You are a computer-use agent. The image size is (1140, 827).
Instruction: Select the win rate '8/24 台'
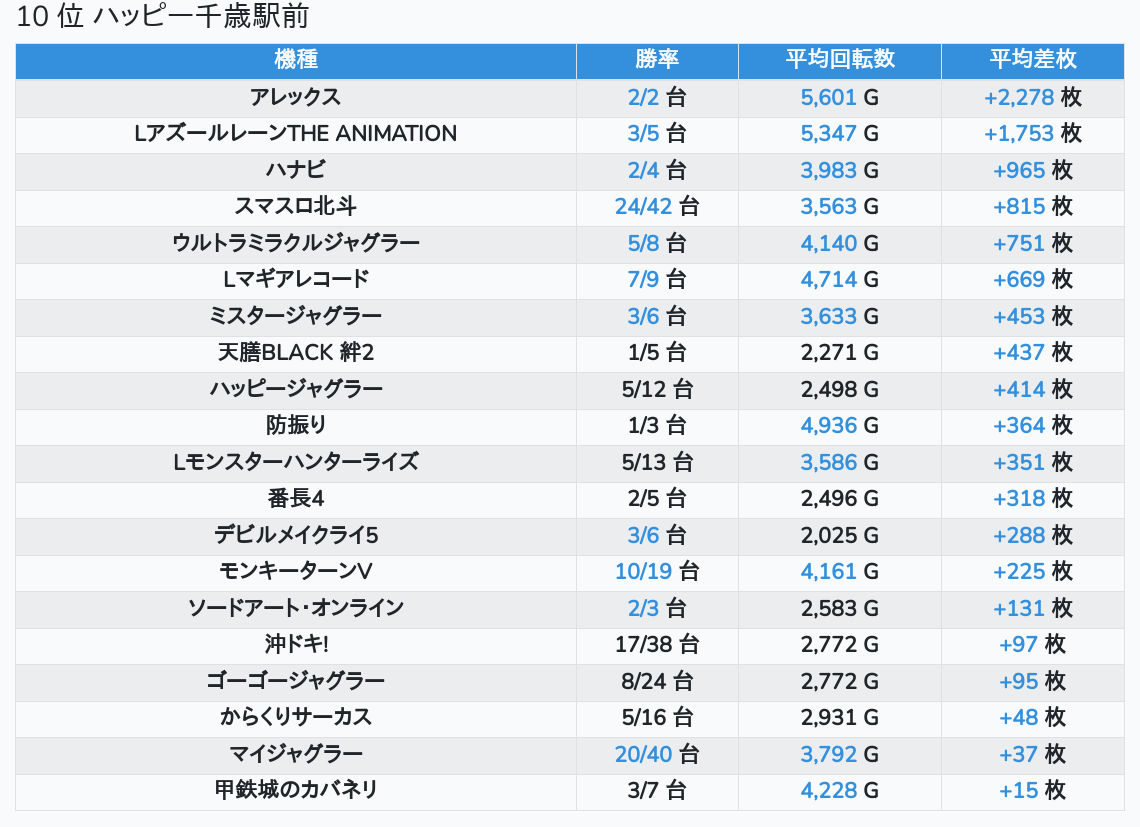(x=657, y=681)
